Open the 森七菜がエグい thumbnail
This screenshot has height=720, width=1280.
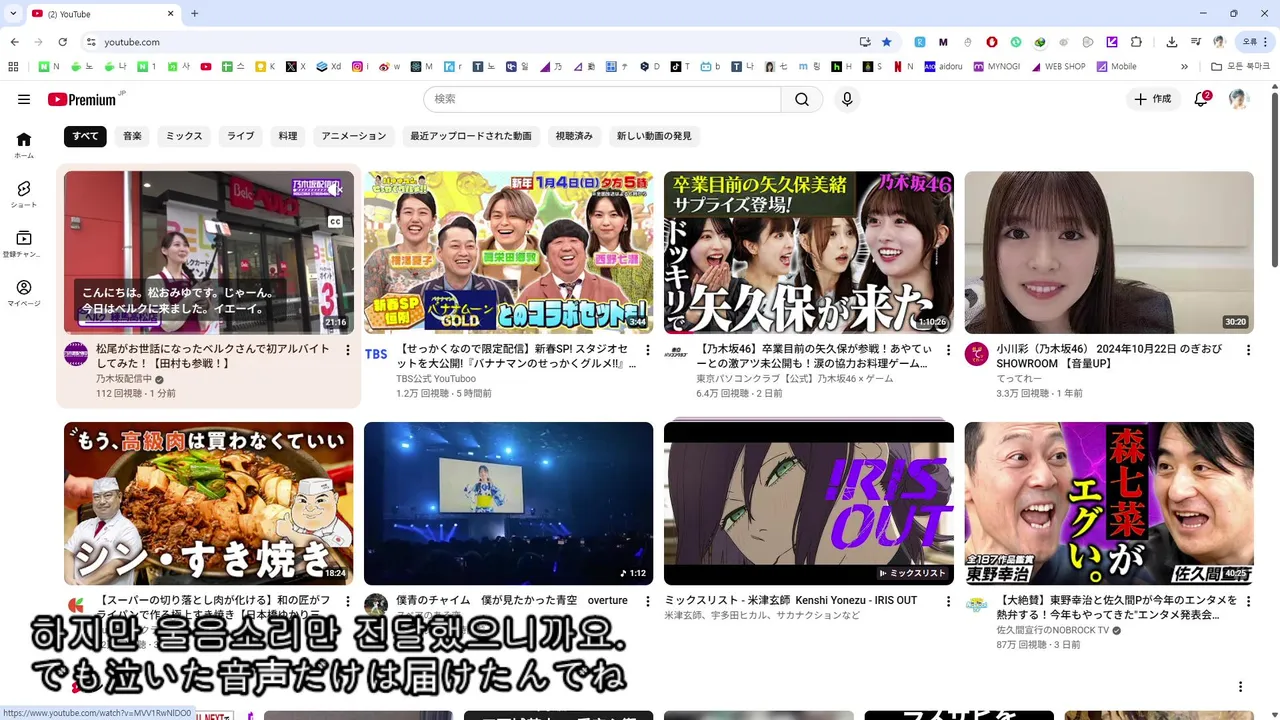click(x=1109, y=503)
